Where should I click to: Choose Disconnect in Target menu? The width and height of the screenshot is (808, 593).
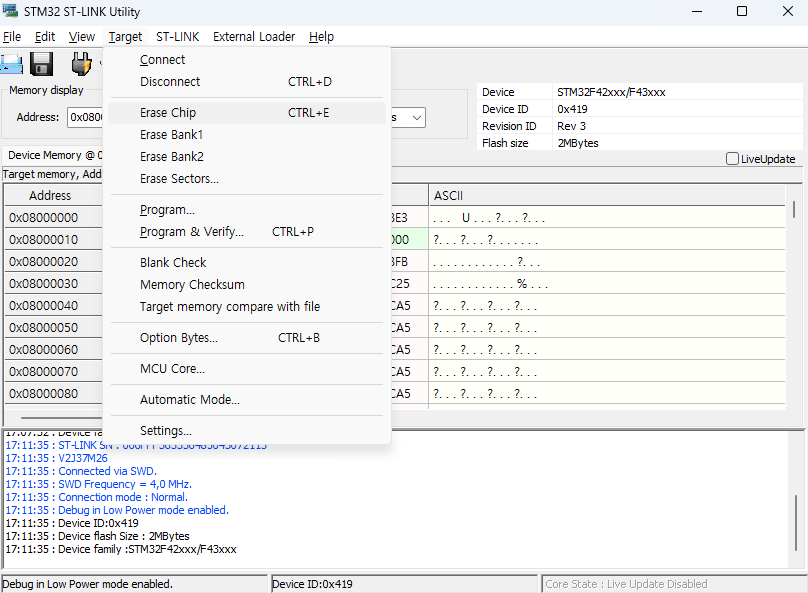point(247,82)
